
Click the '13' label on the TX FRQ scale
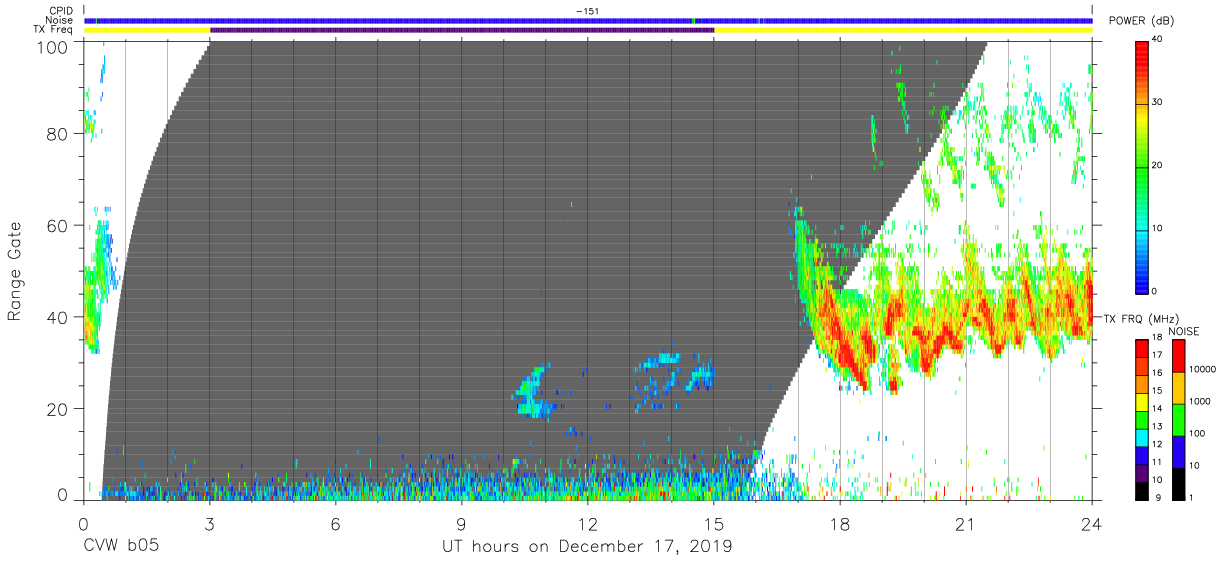click(1156, 426)
